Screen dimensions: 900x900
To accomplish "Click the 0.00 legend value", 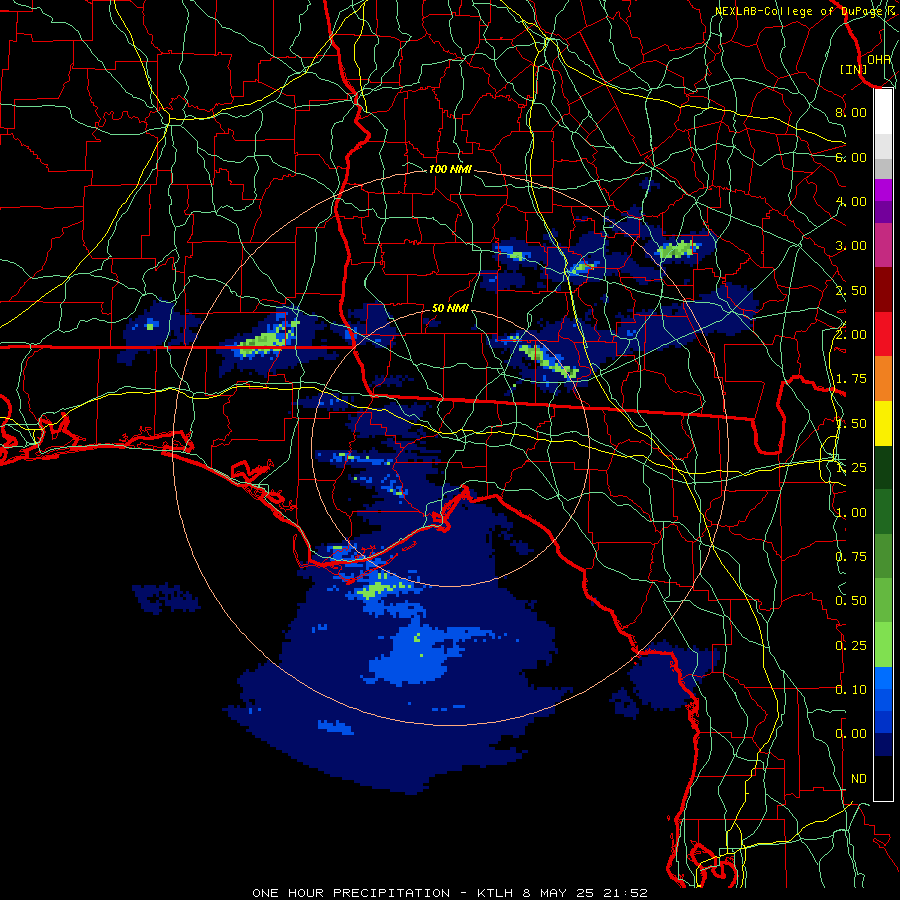I will tap(851, 734).
